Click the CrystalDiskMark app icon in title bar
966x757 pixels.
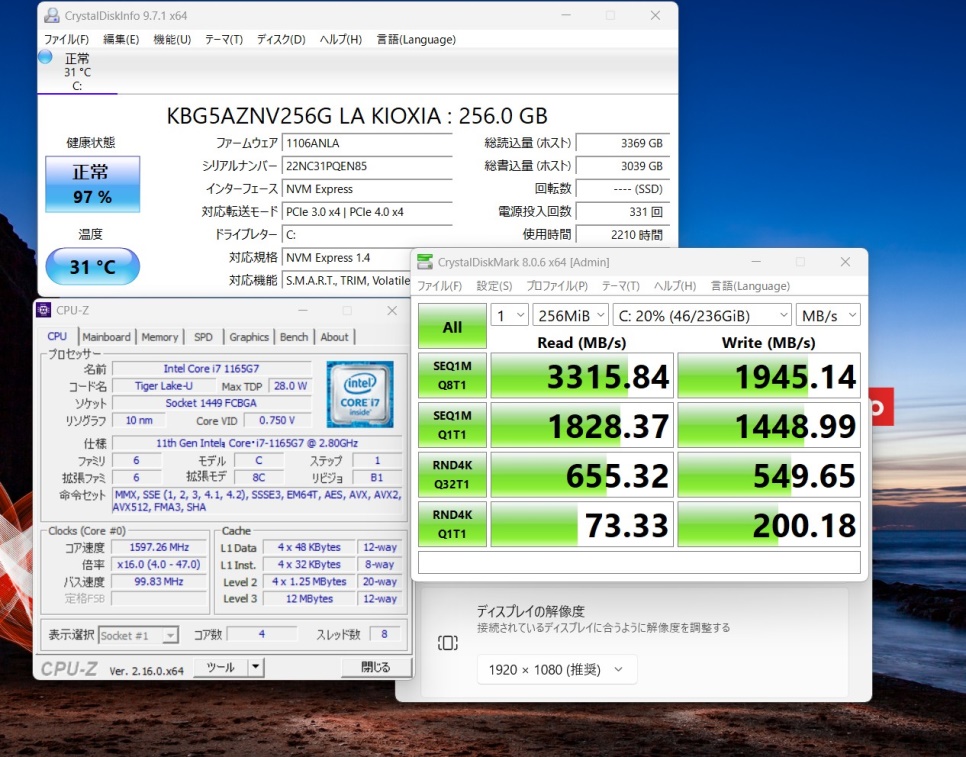425,262
